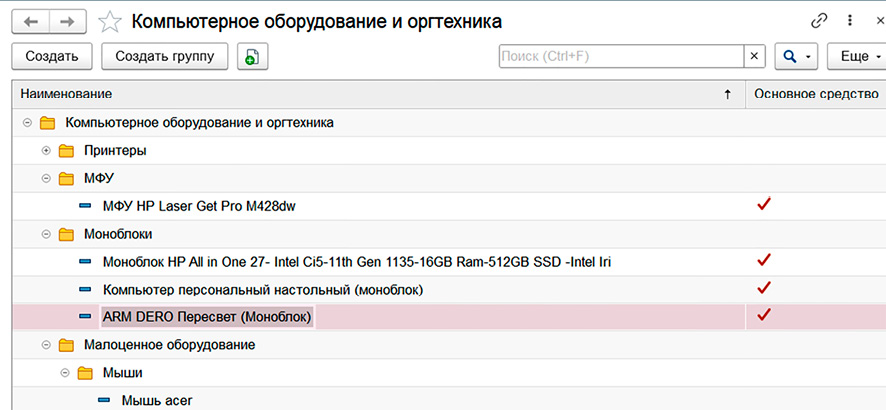This screenshot has height=410, width=886.
Task: Toggle checkmark for ARM DERO Пересвет row
Action: point(765,317)
